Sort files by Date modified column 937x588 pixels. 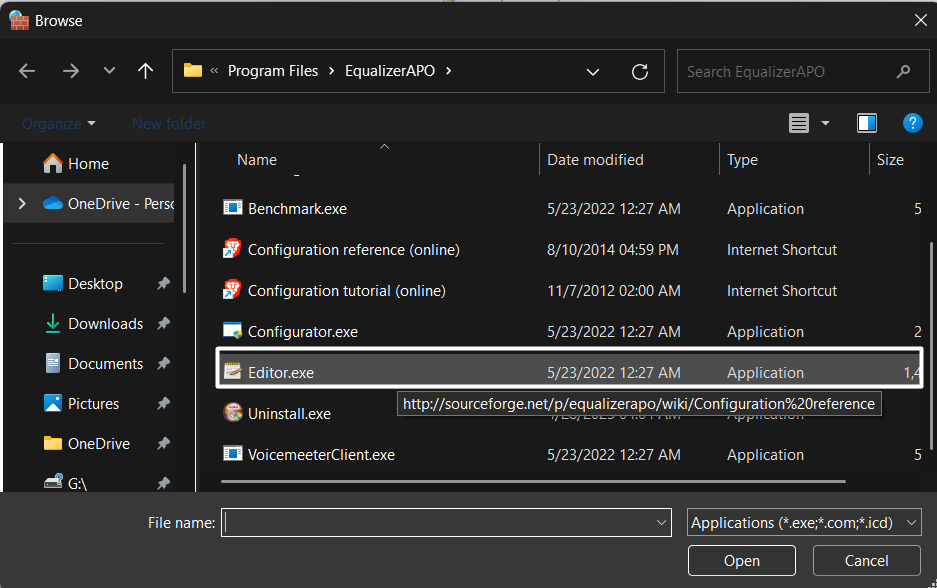pyautogui.click(x=595, y=160)
